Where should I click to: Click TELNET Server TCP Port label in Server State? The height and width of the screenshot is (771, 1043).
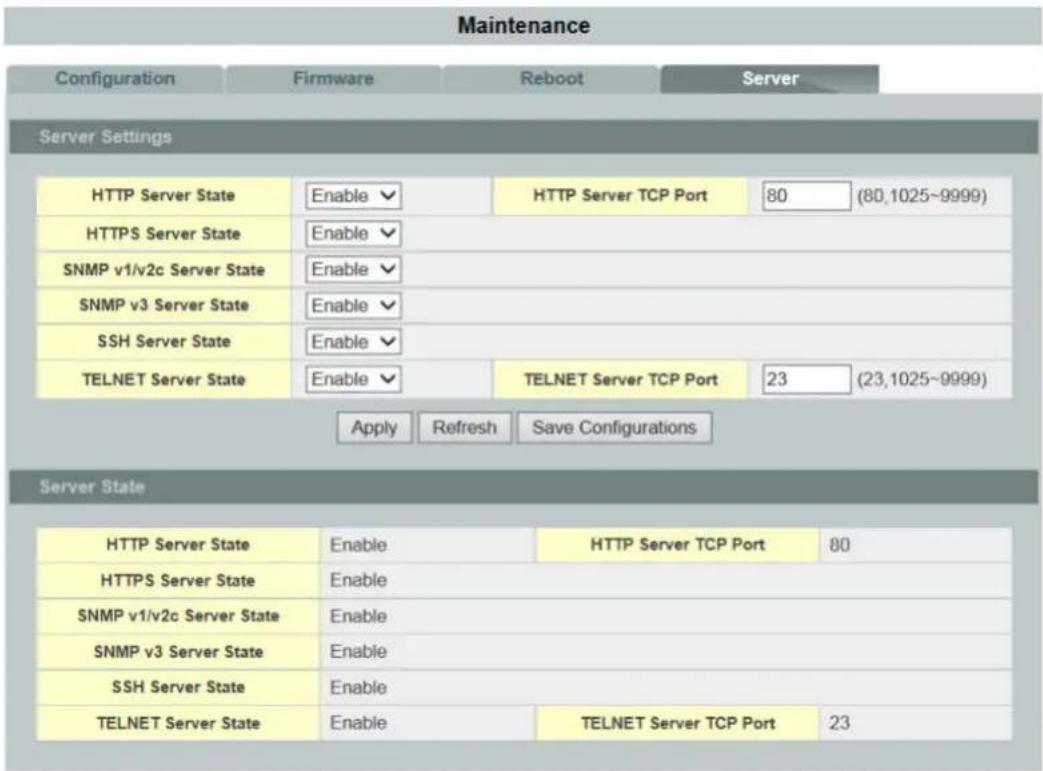(x=677, y=722)
